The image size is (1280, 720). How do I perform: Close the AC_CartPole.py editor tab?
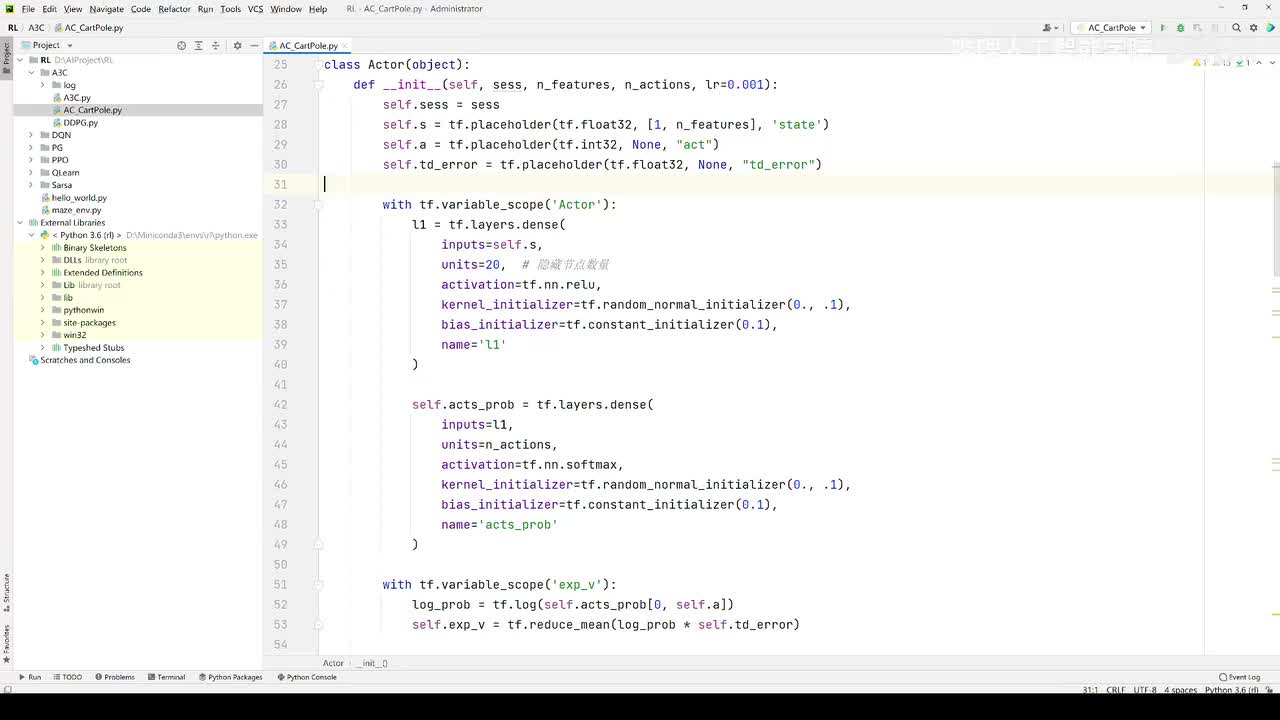point(347,46)
